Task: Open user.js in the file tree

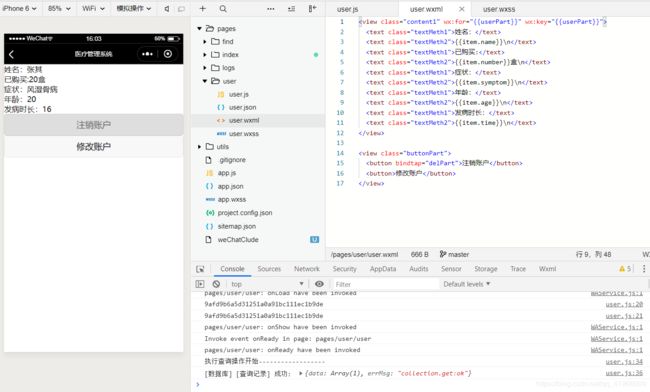Action: [238, 94]
